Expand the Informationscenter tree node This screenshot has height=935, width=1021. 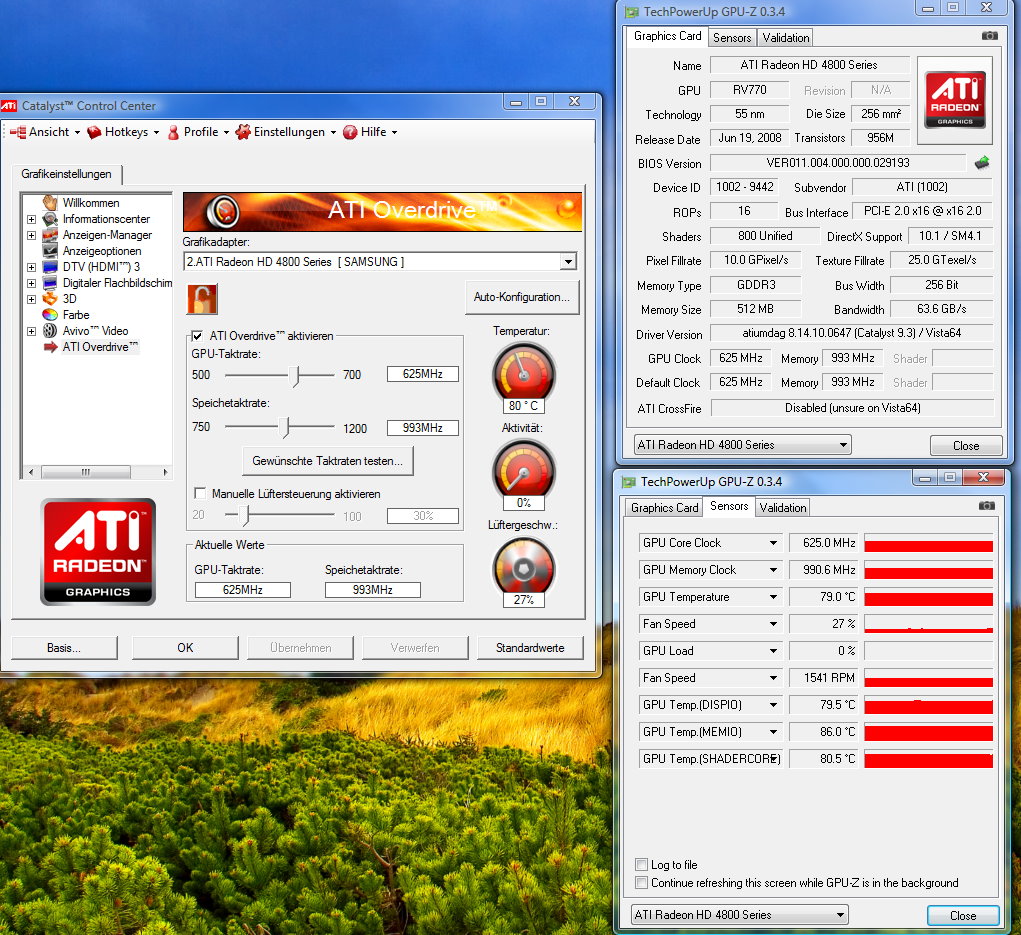click(31, 219)
